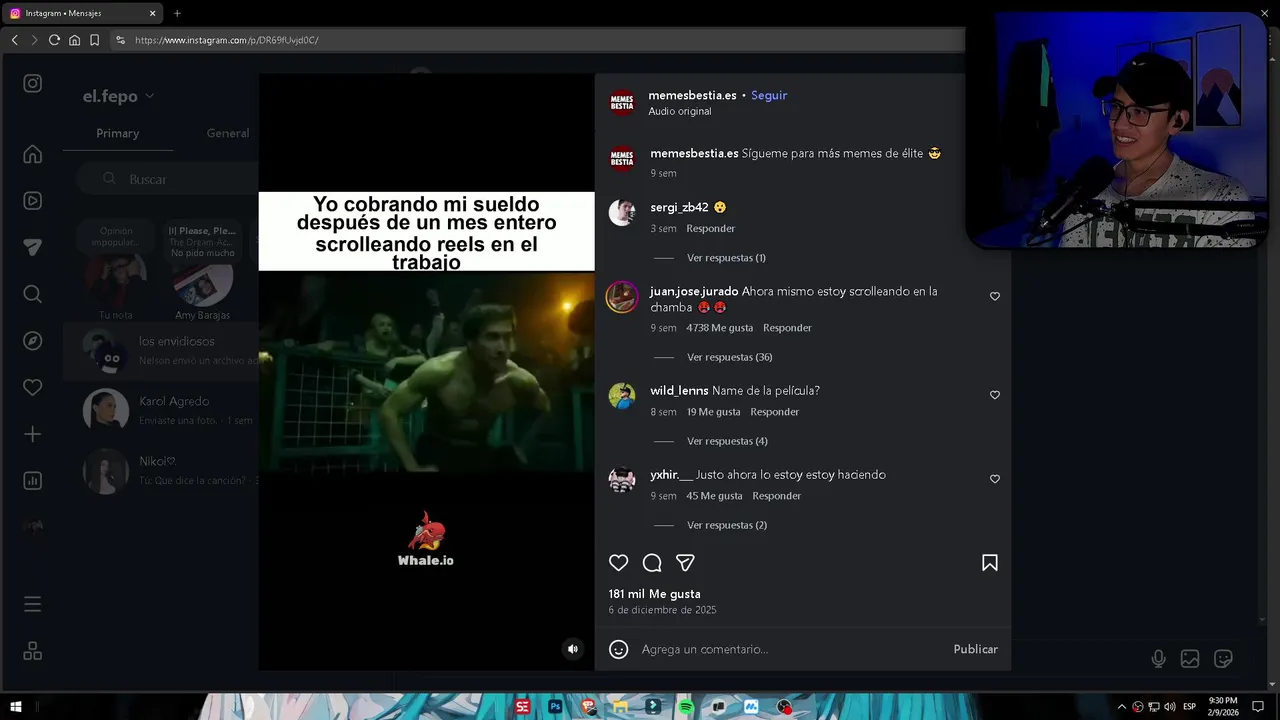Screen dimensions: 1280x720
Task: Reply to sergi_zb42's comment
Action: click(711, 228)
